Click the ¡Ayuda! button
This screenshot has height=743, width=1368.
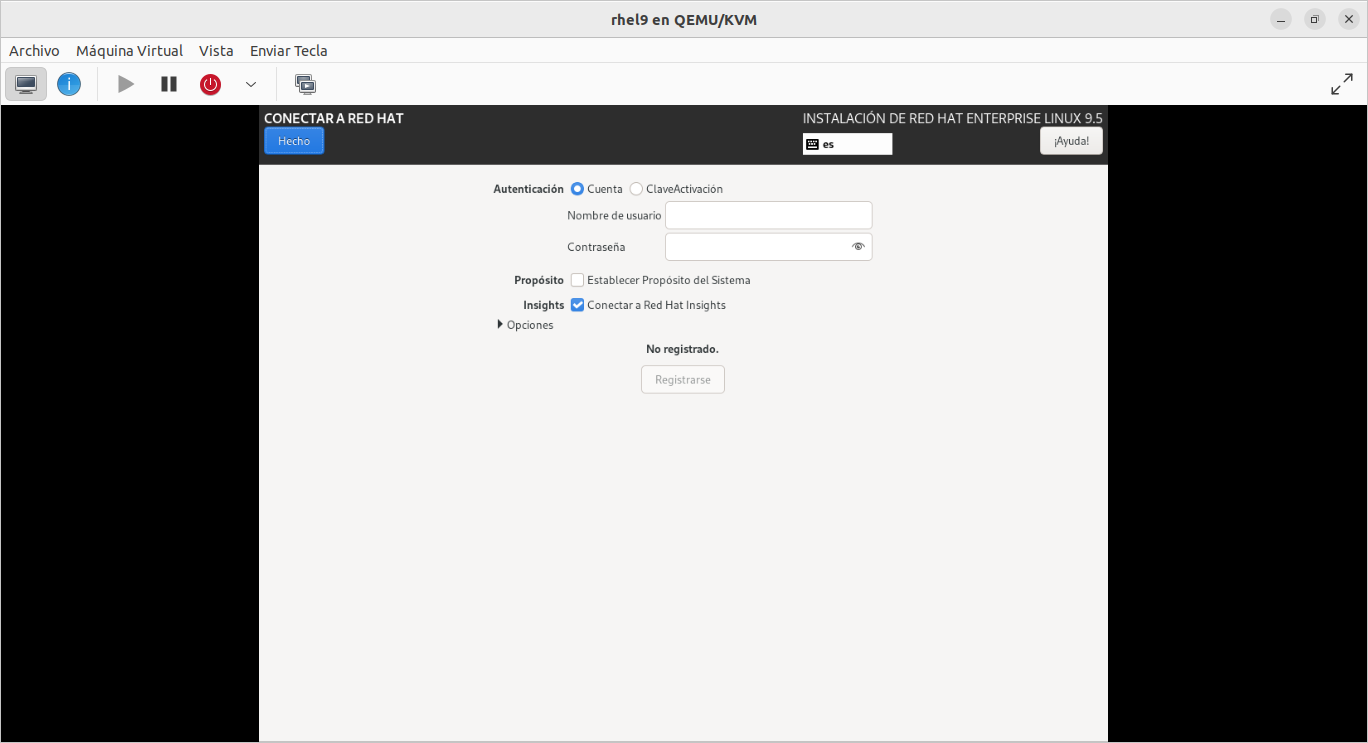point(1071,141)
